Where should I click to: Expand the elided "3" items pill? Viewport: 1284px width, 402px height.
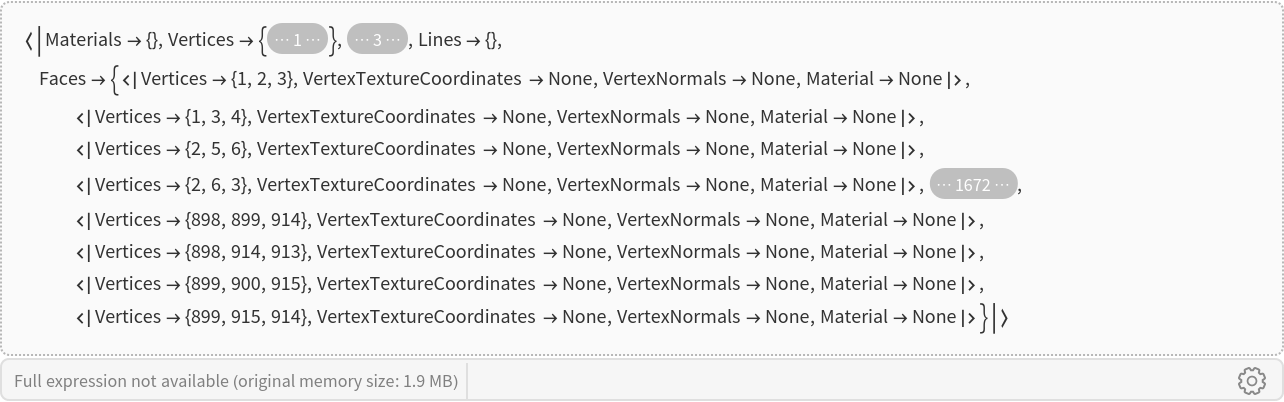377,41
